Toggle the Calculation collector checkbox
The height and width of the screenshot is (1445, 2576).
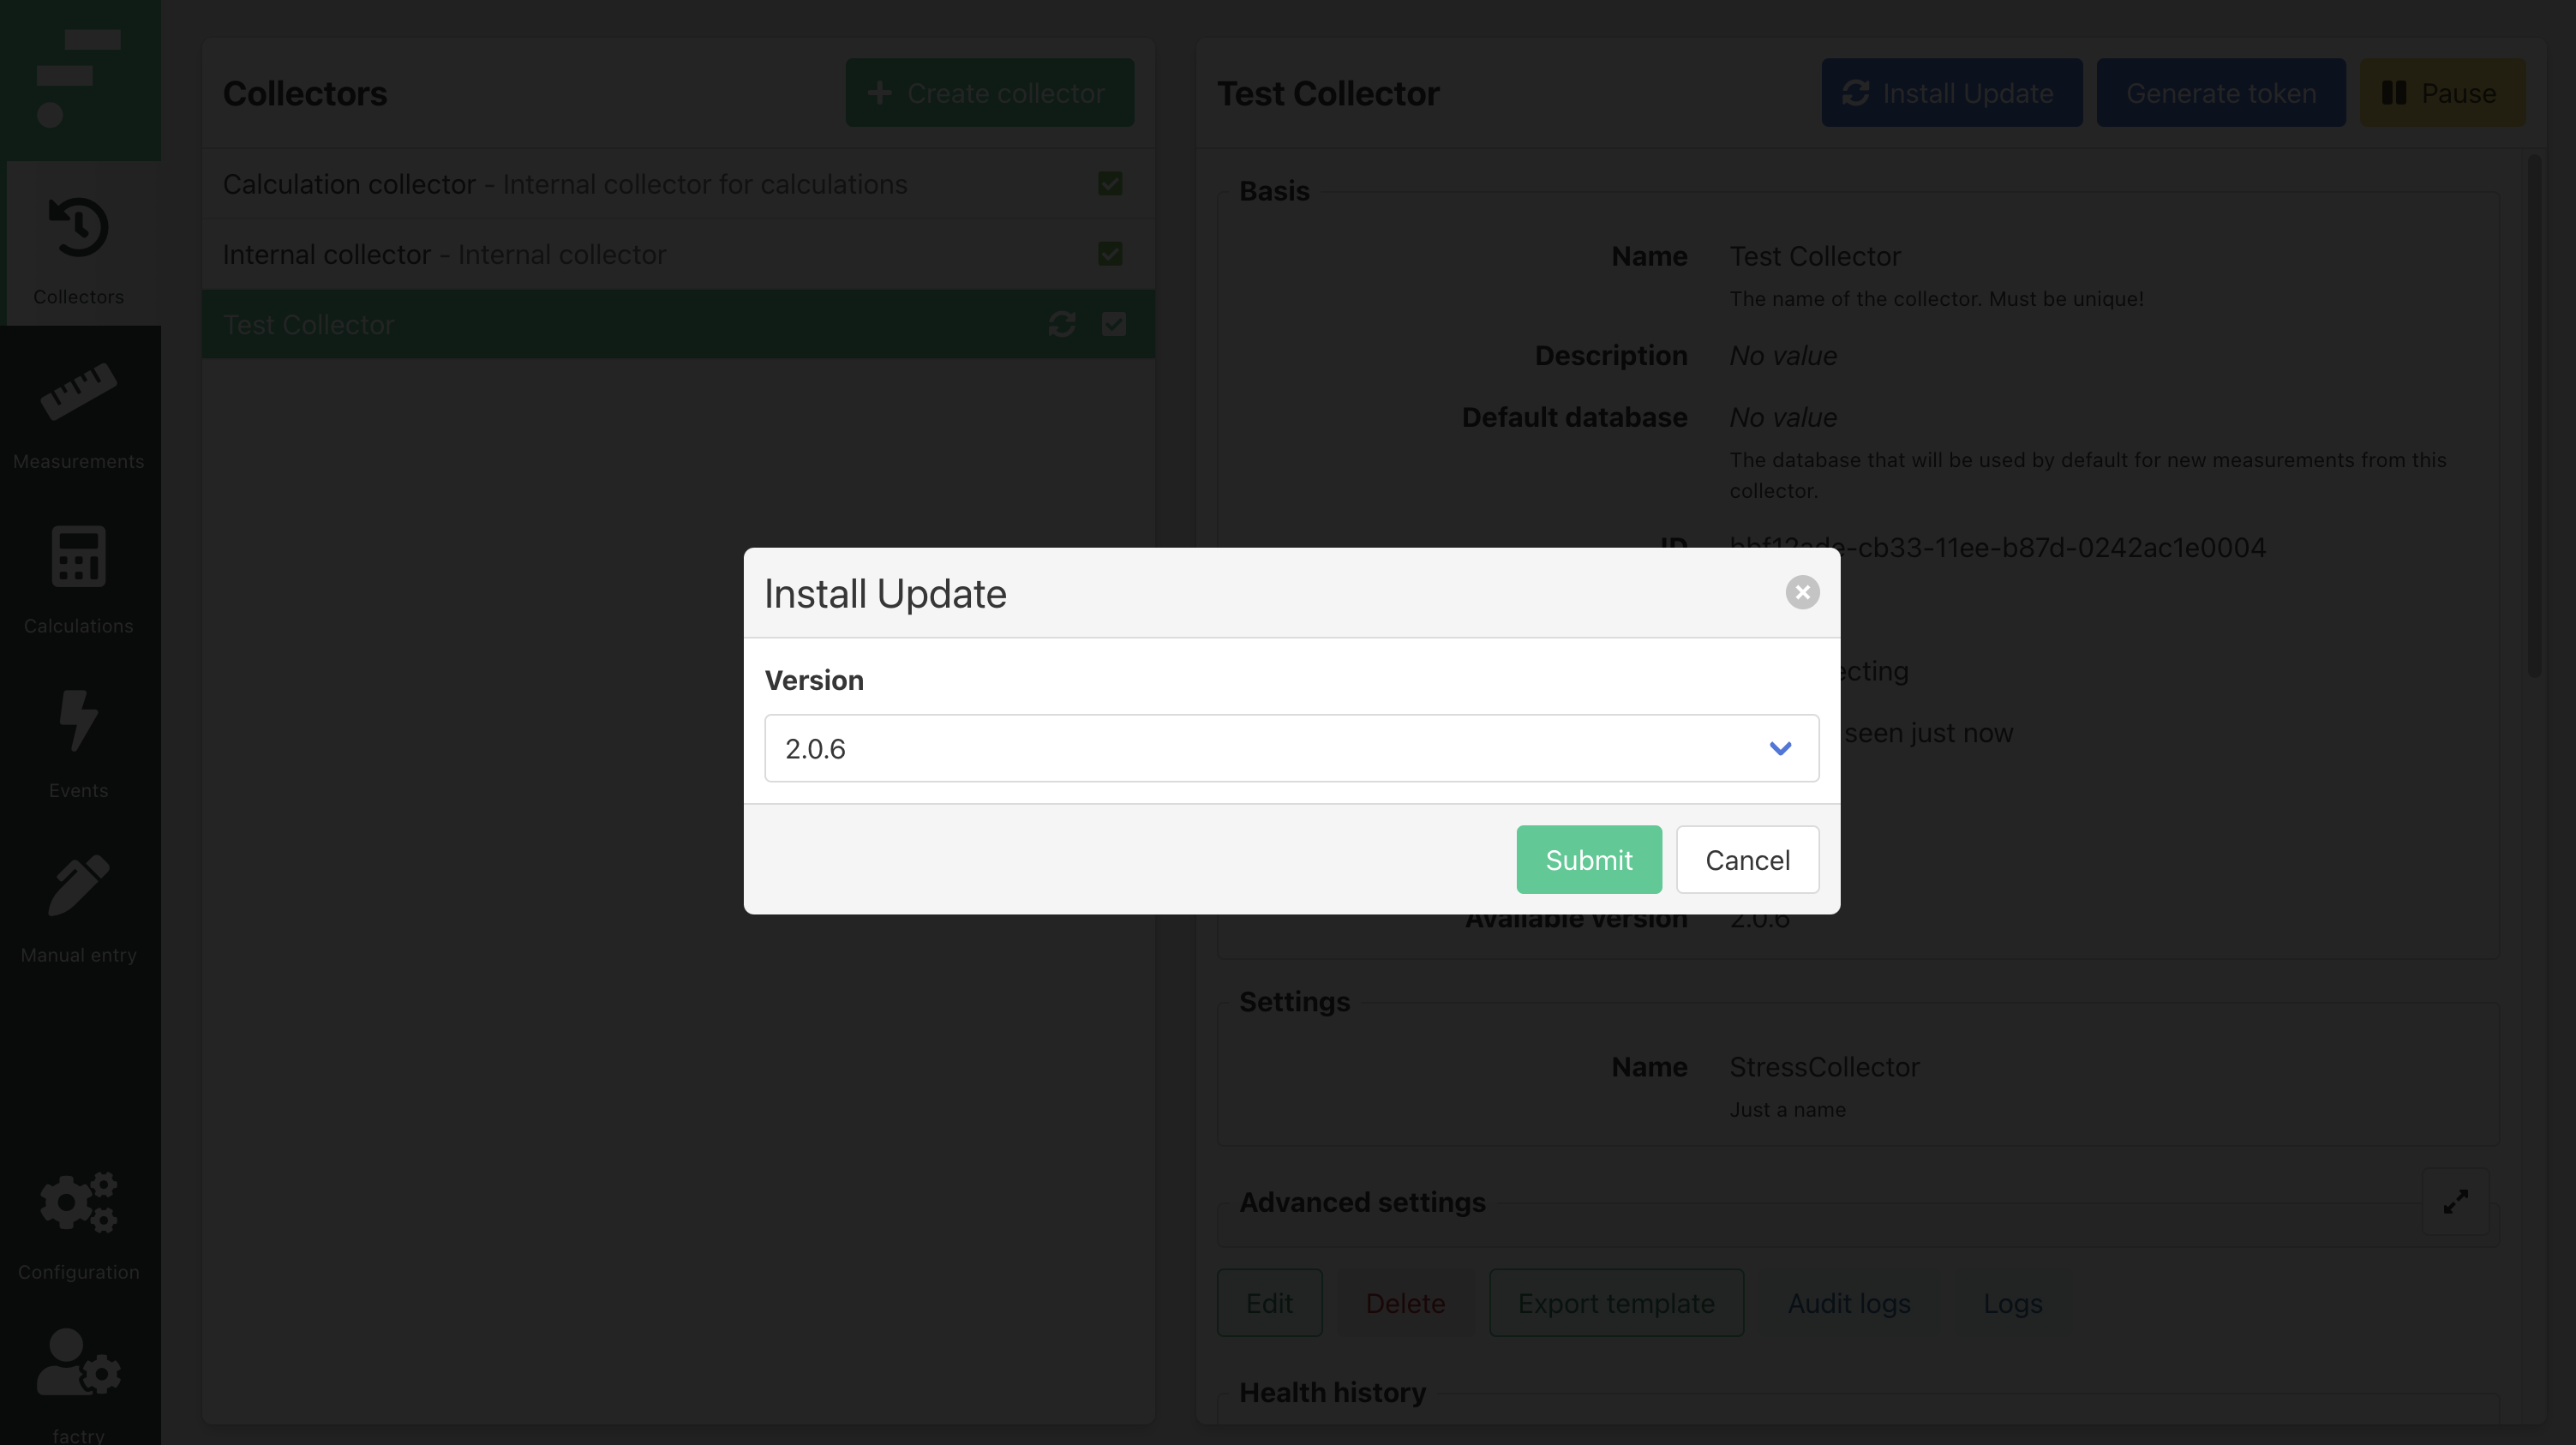pos(1110,183)
